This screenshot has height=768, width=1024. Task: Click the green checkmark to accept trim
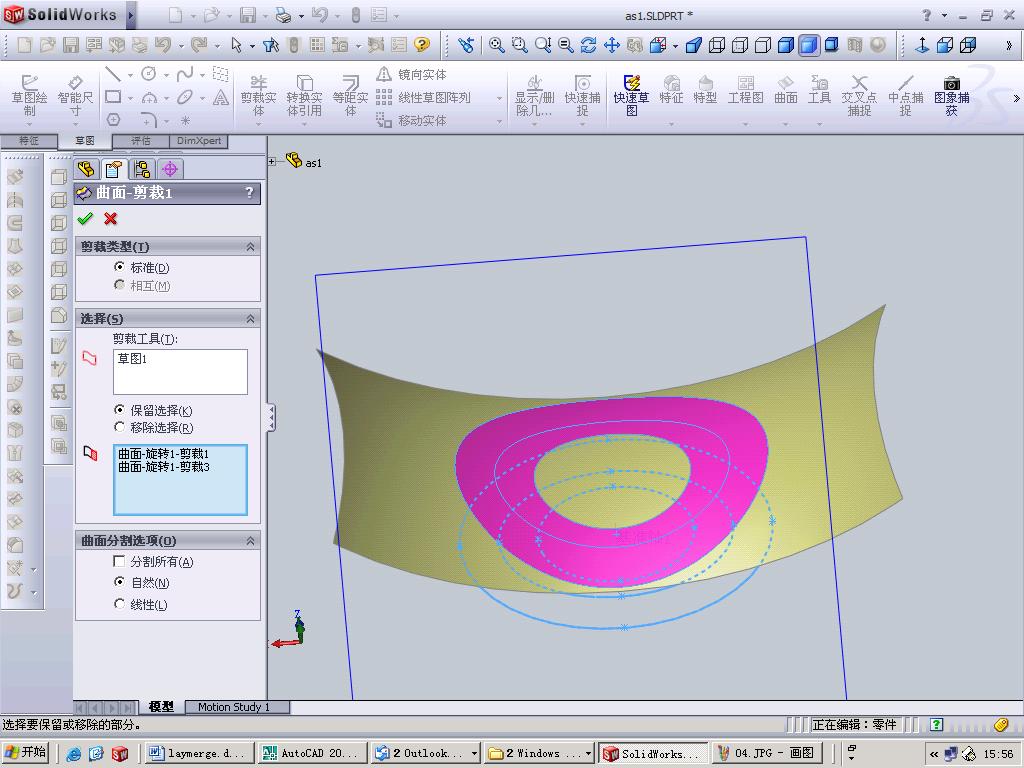click(x=85, y=219)
